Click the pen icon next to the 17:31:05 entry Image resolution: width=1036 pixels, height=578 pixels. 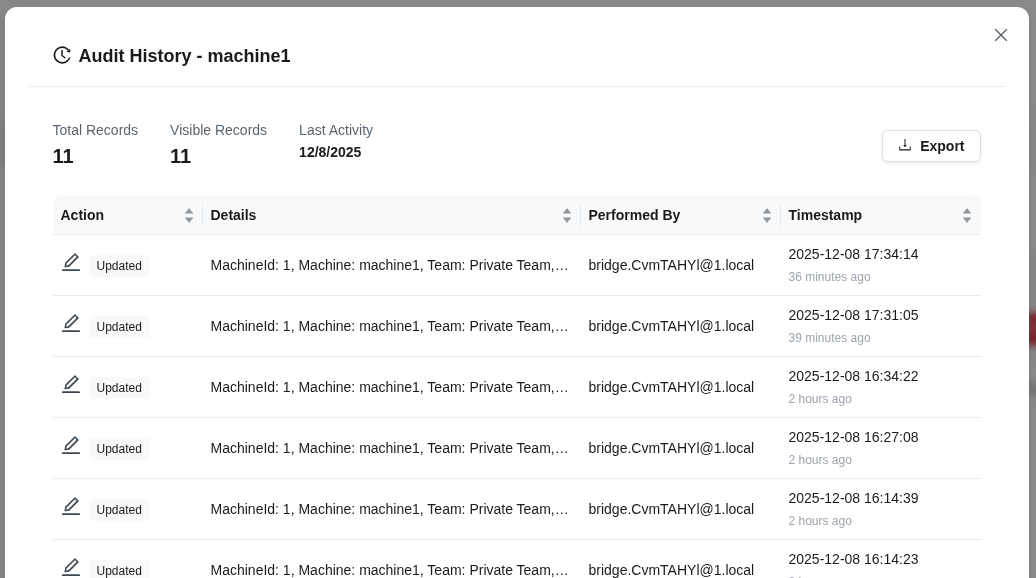tap(71, 322)
